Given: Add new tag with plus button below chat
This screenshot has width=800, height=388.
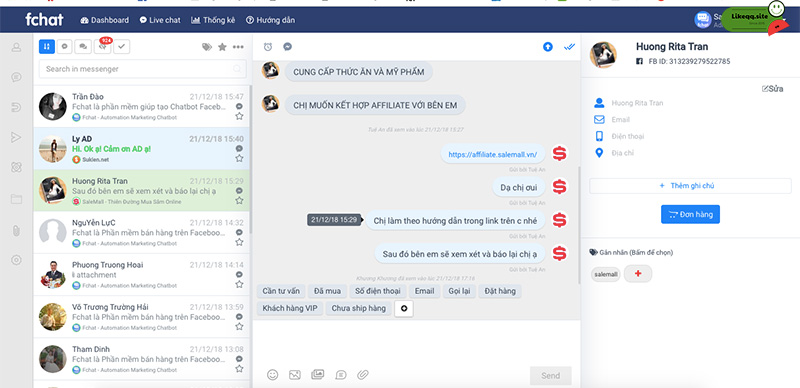Looking at the screenshot, I should 404,308.
